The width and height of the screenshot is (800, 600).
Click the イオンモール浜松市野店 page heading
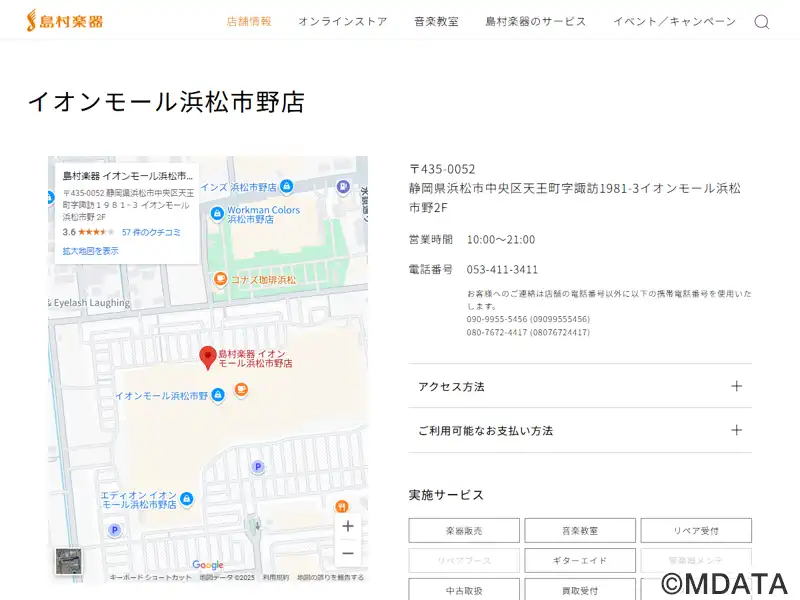[166, 102]
